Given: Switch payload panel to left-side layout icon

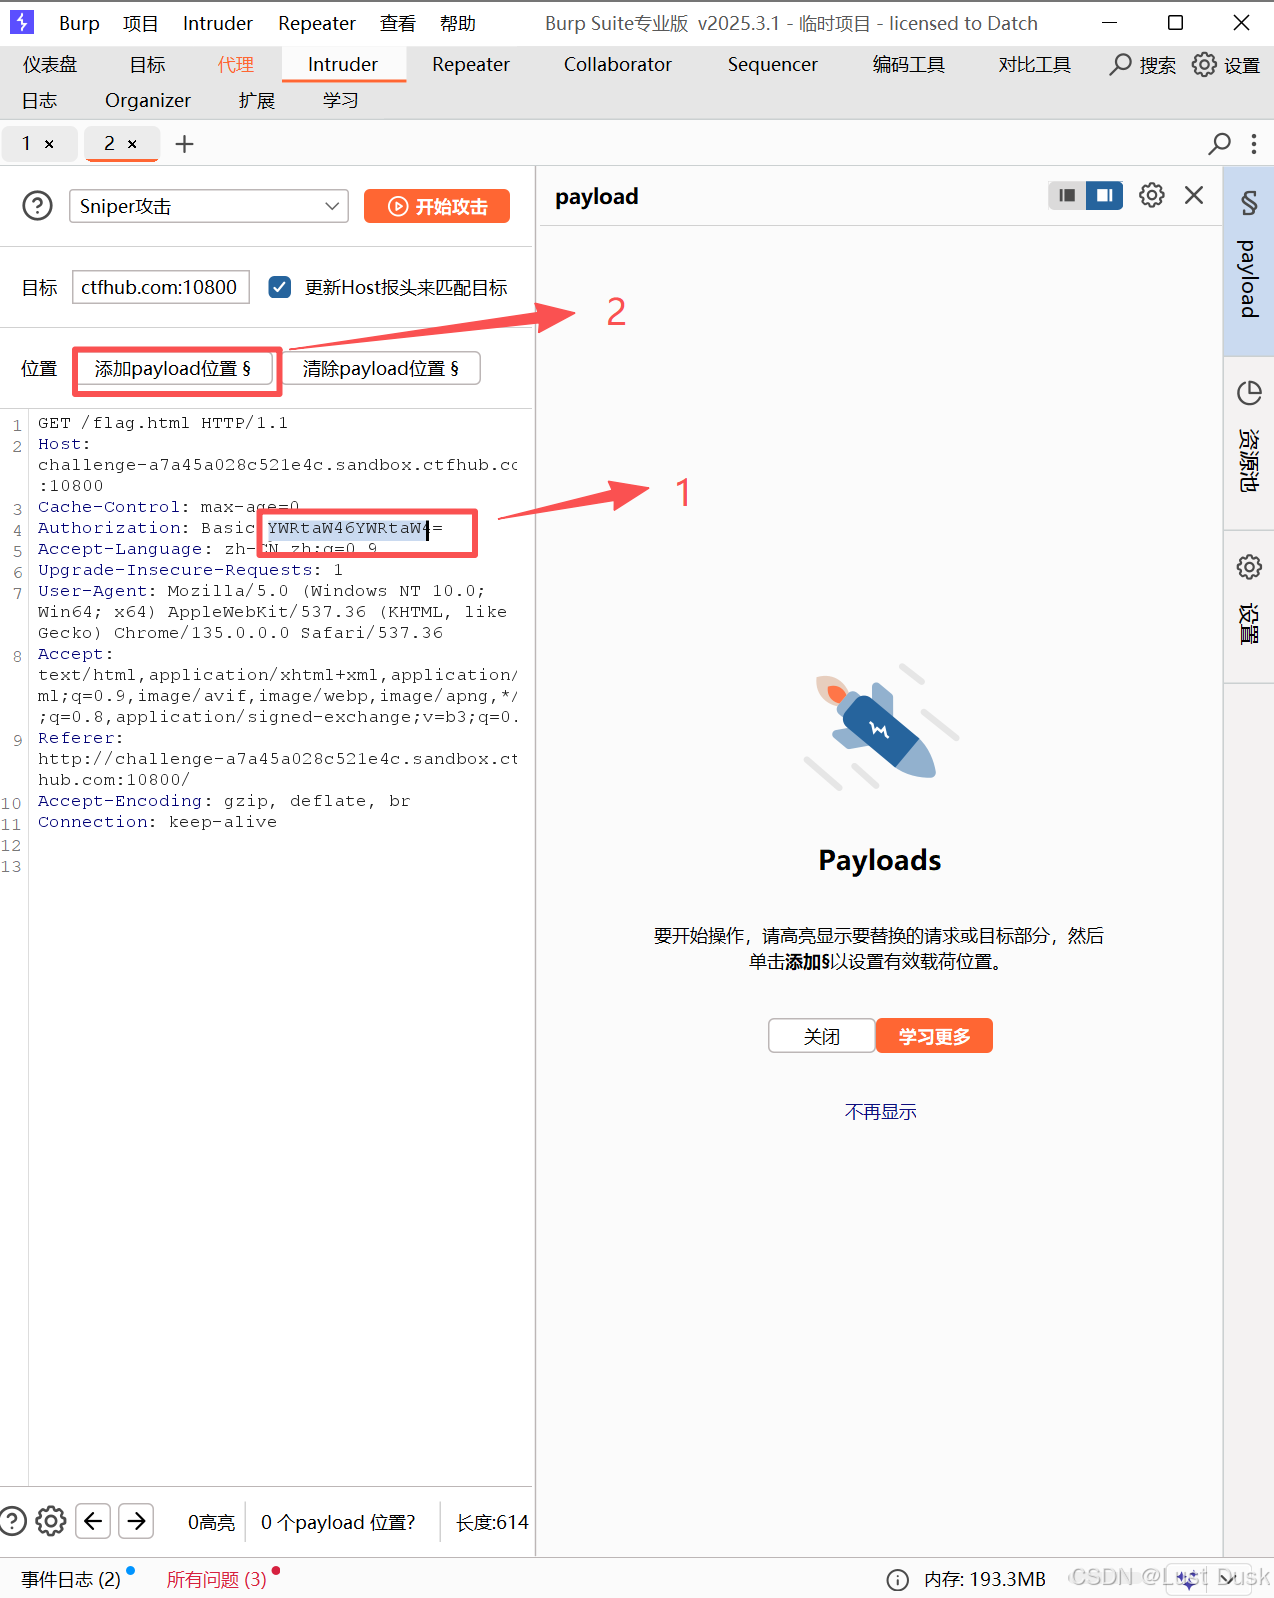Looking at the screenshot, I should click(x=1067, y=195).
